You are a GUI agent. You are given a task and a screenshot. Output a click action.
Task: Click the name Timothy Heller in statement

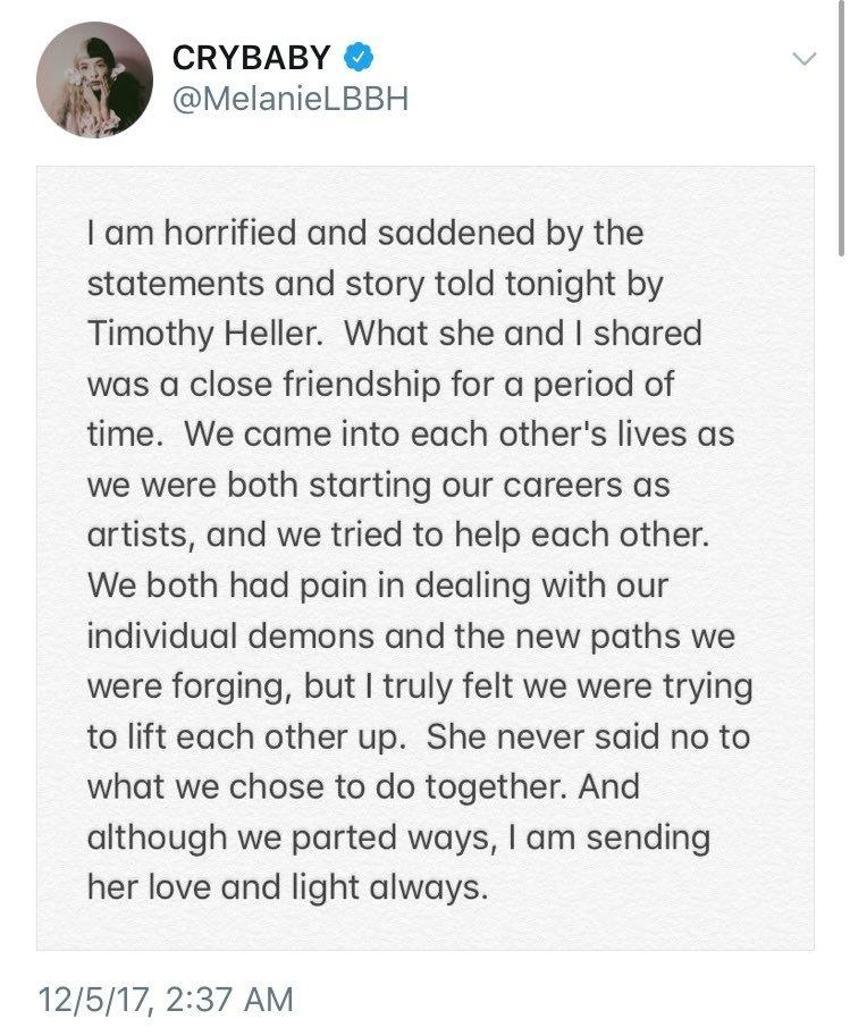coord(204,334)
